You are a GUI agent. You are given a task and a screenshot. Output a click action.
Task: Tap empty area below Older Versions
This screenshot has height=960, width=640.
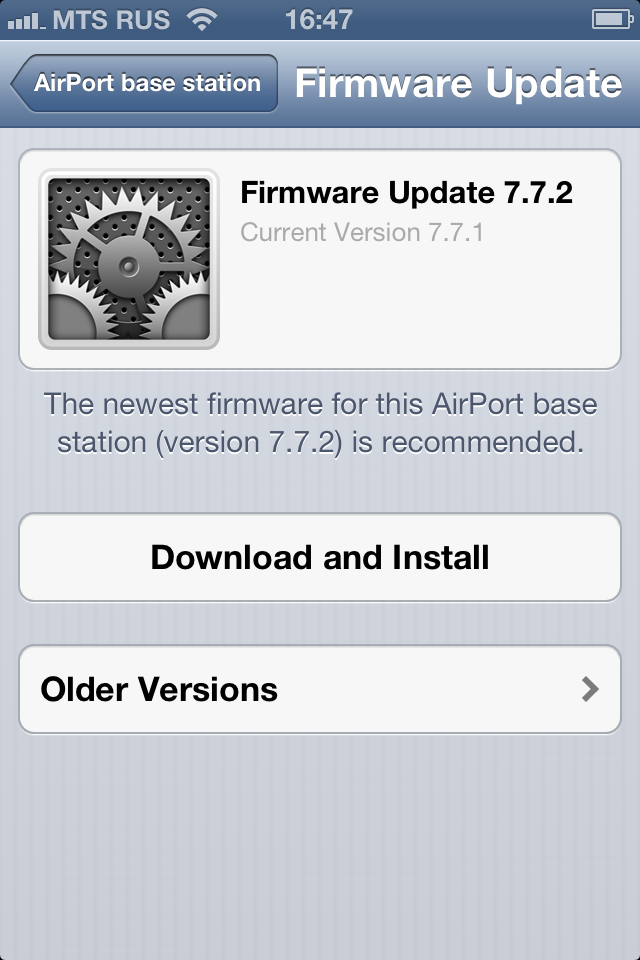(x=320, y=845)
